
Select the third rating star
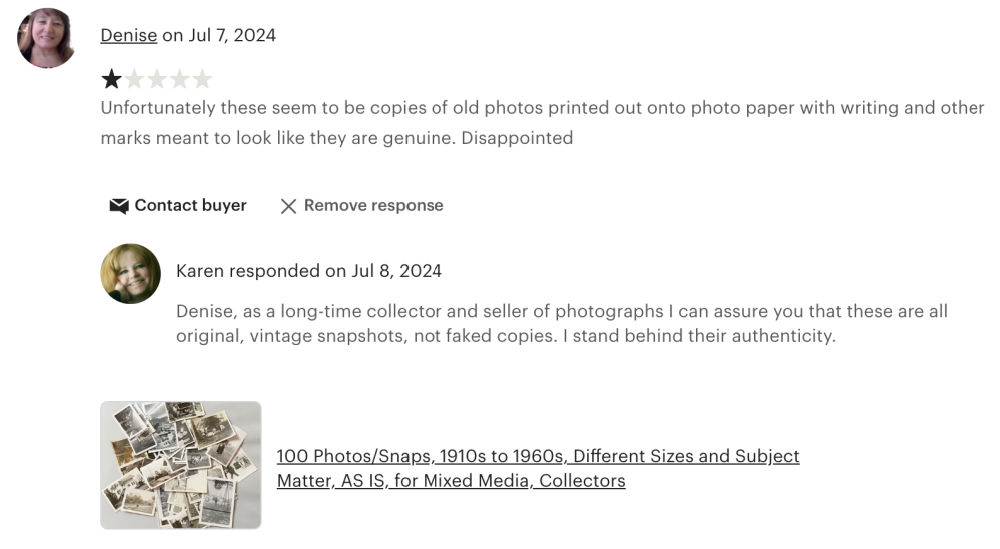pos(157,79)
